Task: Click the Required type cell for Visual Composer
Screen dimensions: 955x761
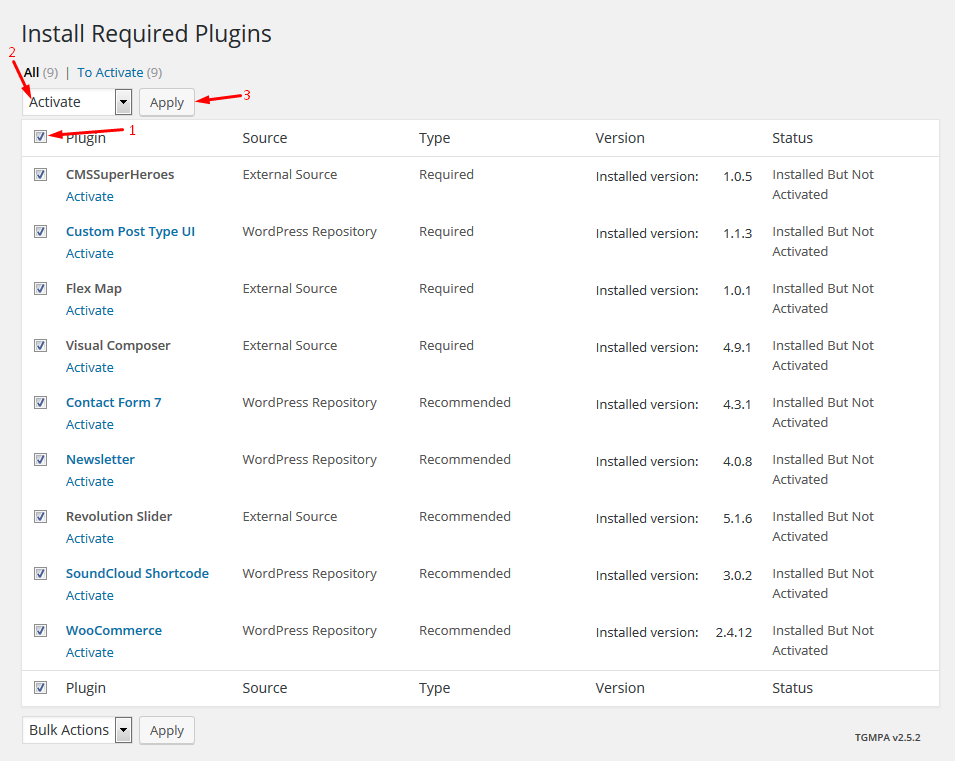Action: click(x=446, y=345)
